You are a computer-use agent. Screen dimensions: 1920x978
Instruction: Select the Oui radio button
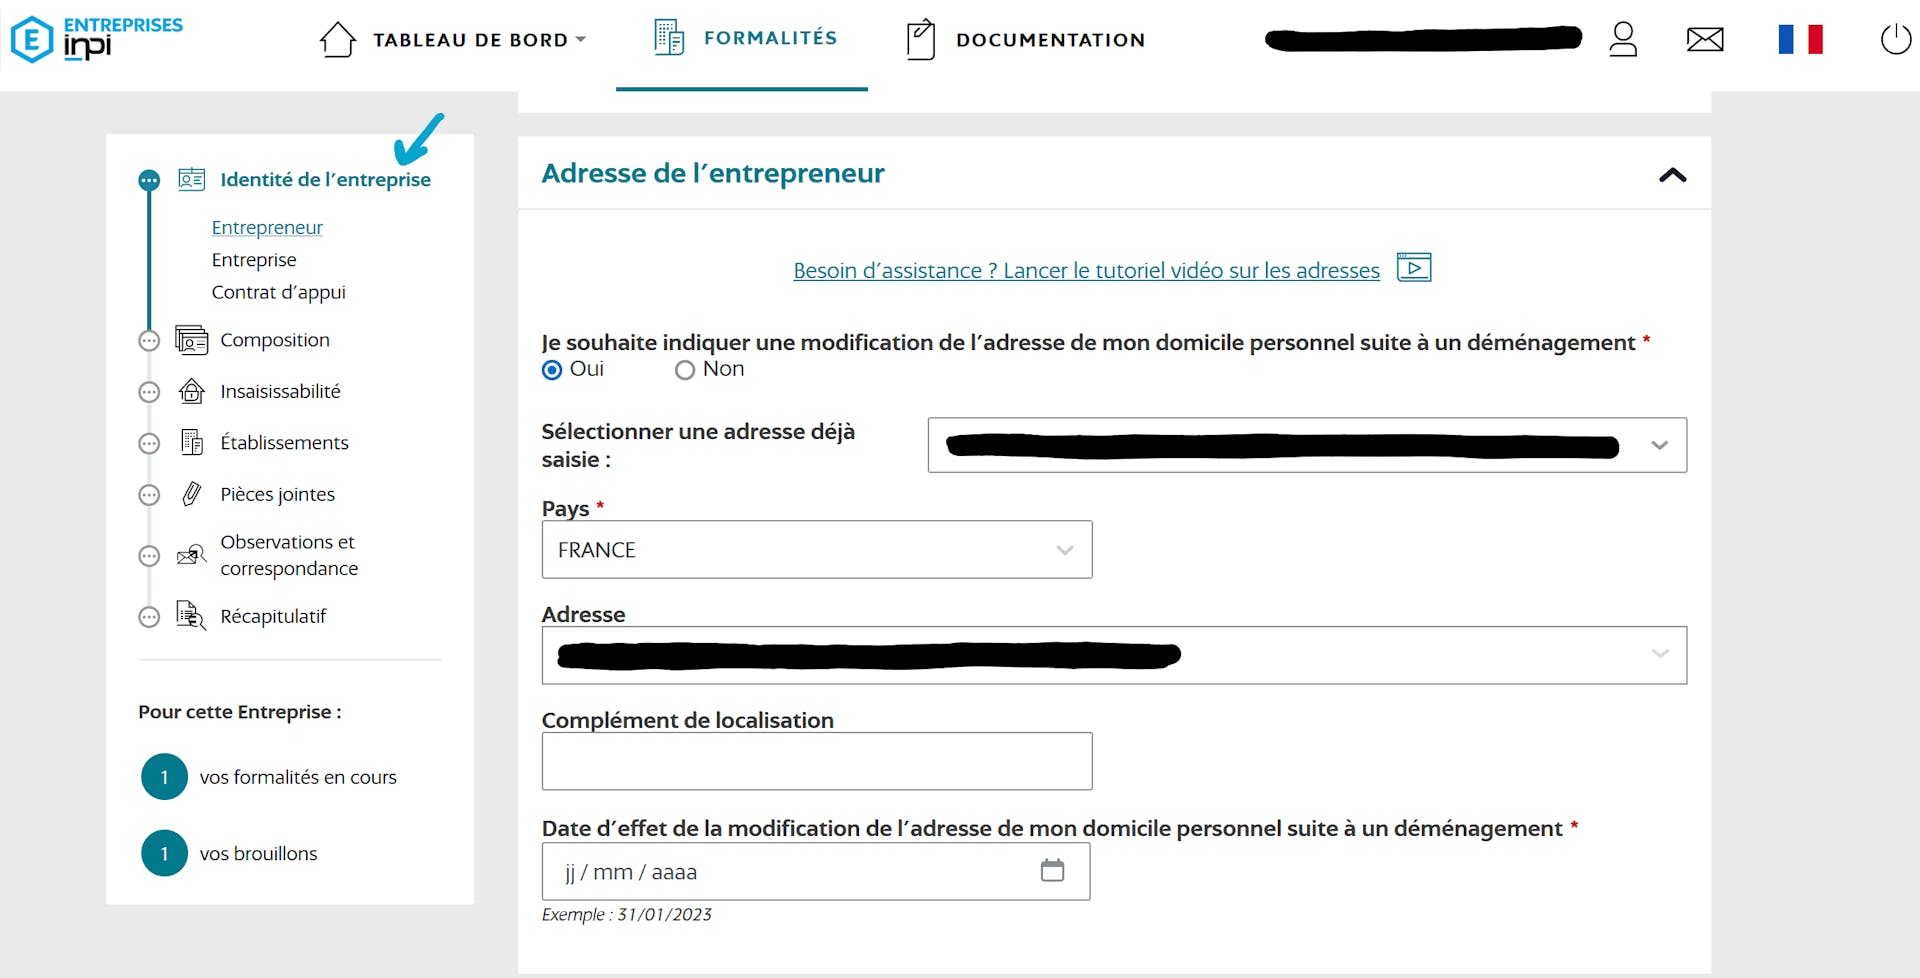tap(552, 370)
